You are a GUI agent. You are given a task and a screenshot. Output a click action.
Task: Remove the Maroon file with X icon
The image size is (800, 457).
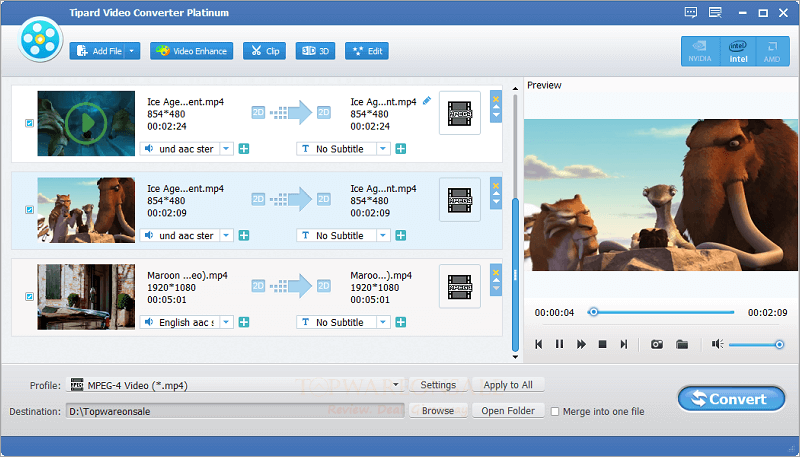(x=496, y=272)
